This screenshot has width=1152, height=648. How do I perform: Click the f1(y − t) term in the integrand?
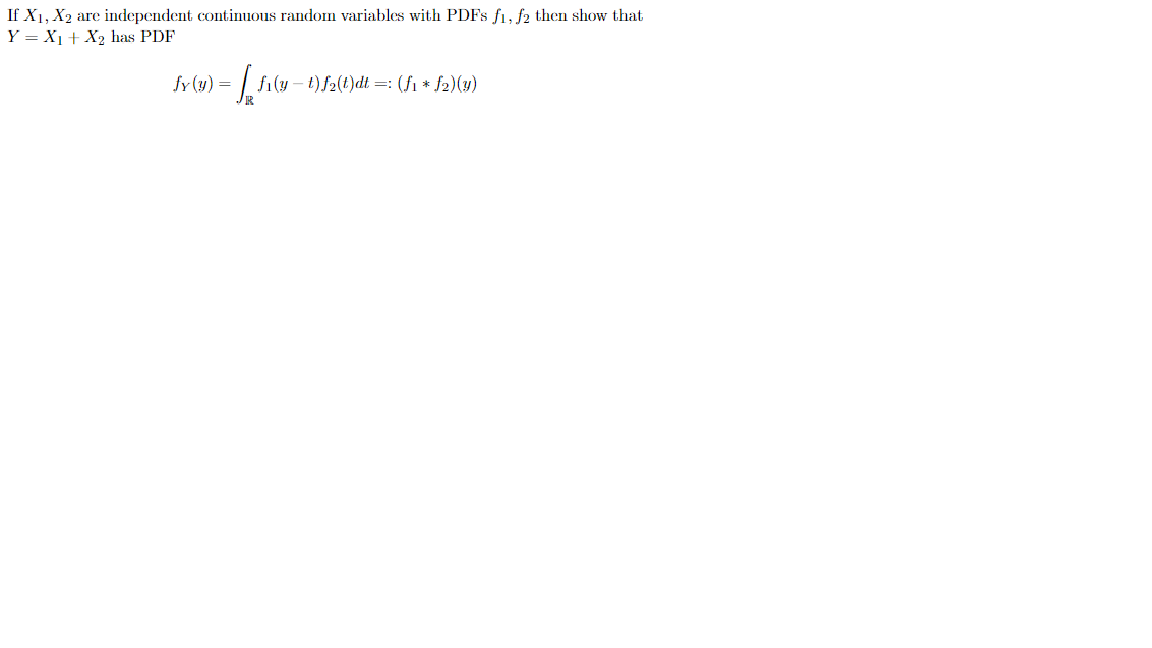(x=289, y=84)
